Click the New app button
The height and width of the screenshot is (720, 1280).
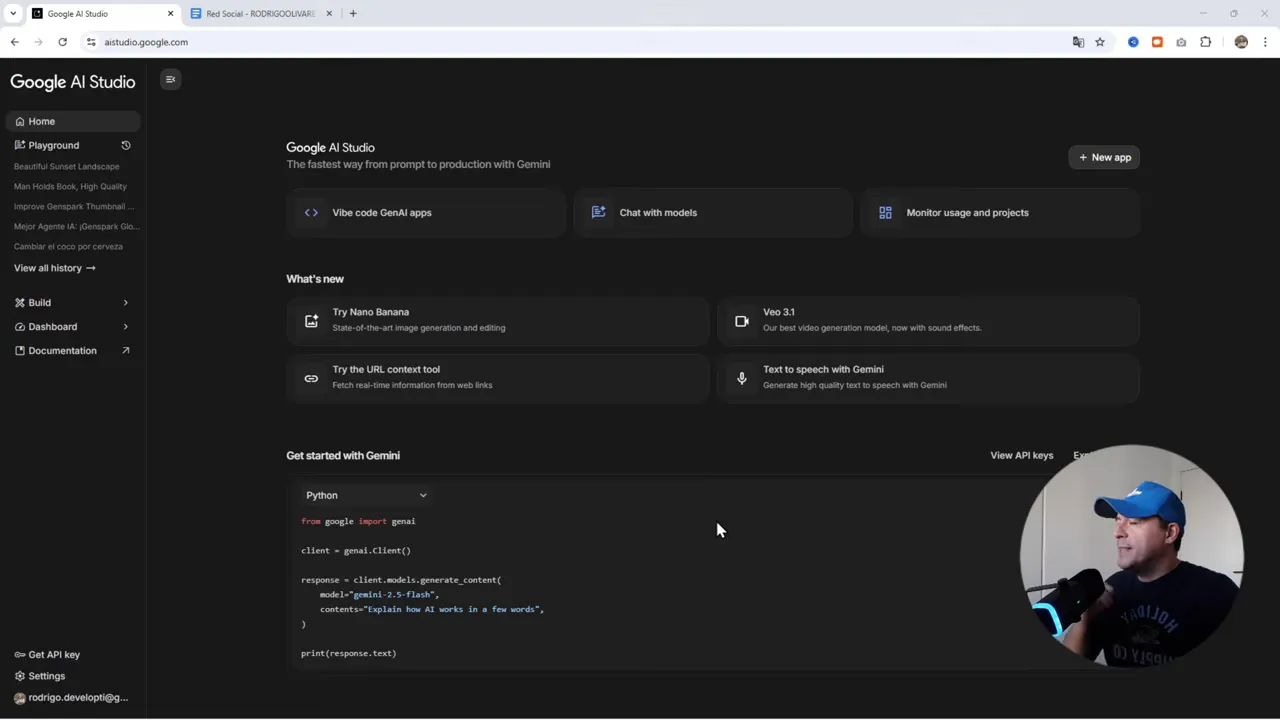click(1104, 157)
